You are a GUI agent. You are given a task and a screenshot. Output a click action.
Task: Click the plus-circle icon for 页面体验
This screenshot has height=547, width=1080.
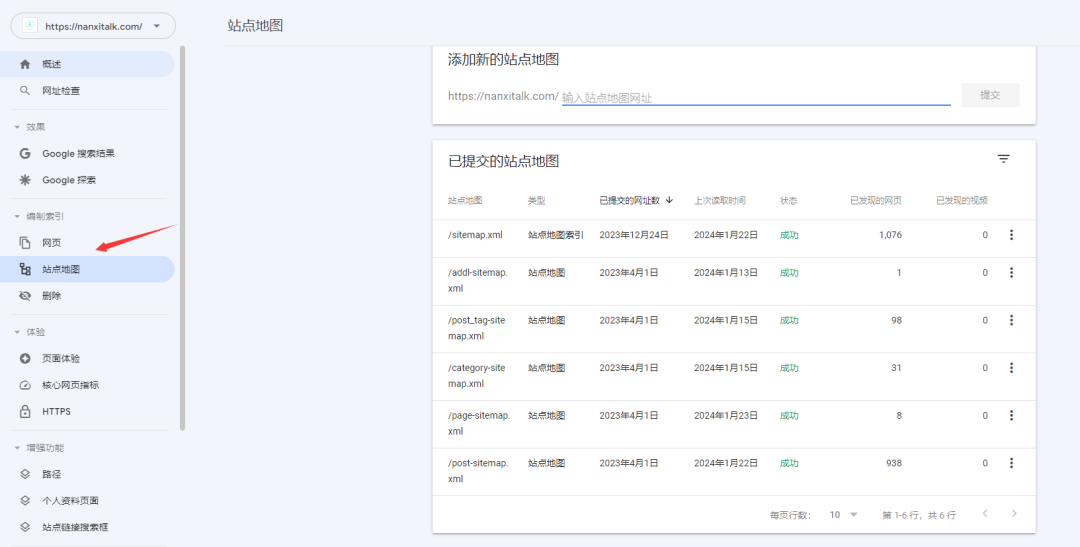(x=25, y=358)
